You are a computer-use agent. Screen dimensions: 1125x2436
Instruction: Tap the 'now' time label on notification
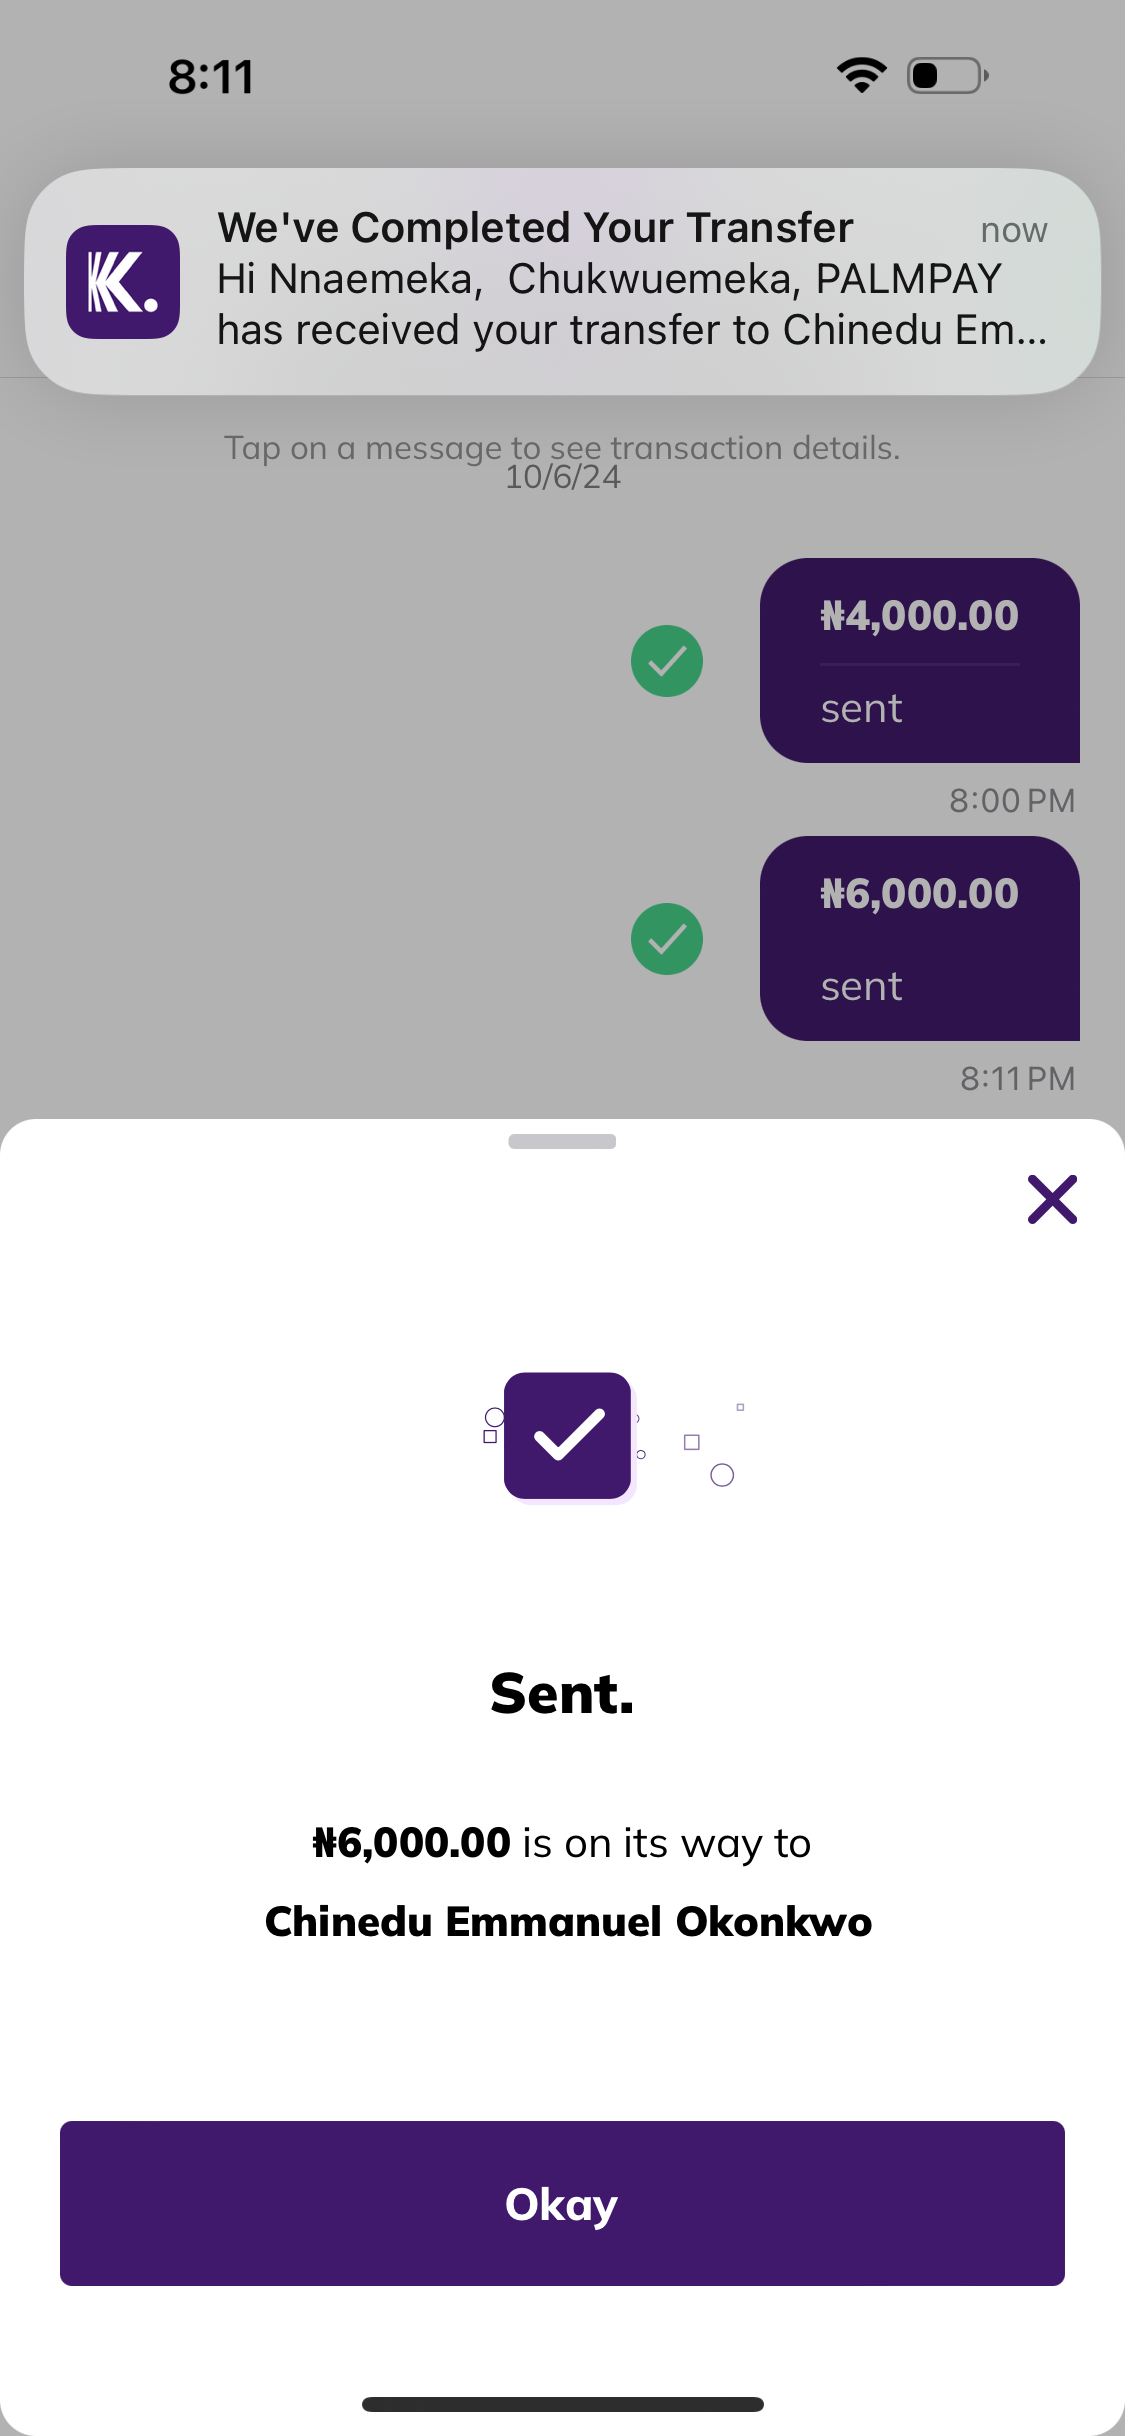pyautogui.click(x=1013, y=231)
